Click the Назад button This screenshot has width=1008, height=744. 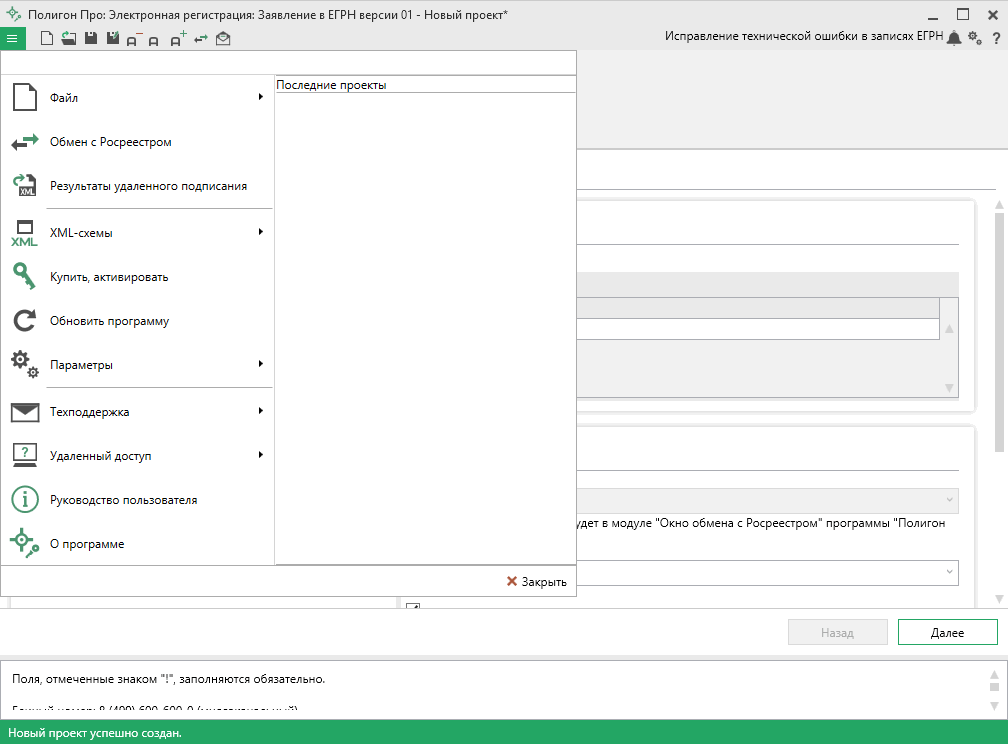coord(838,632)
